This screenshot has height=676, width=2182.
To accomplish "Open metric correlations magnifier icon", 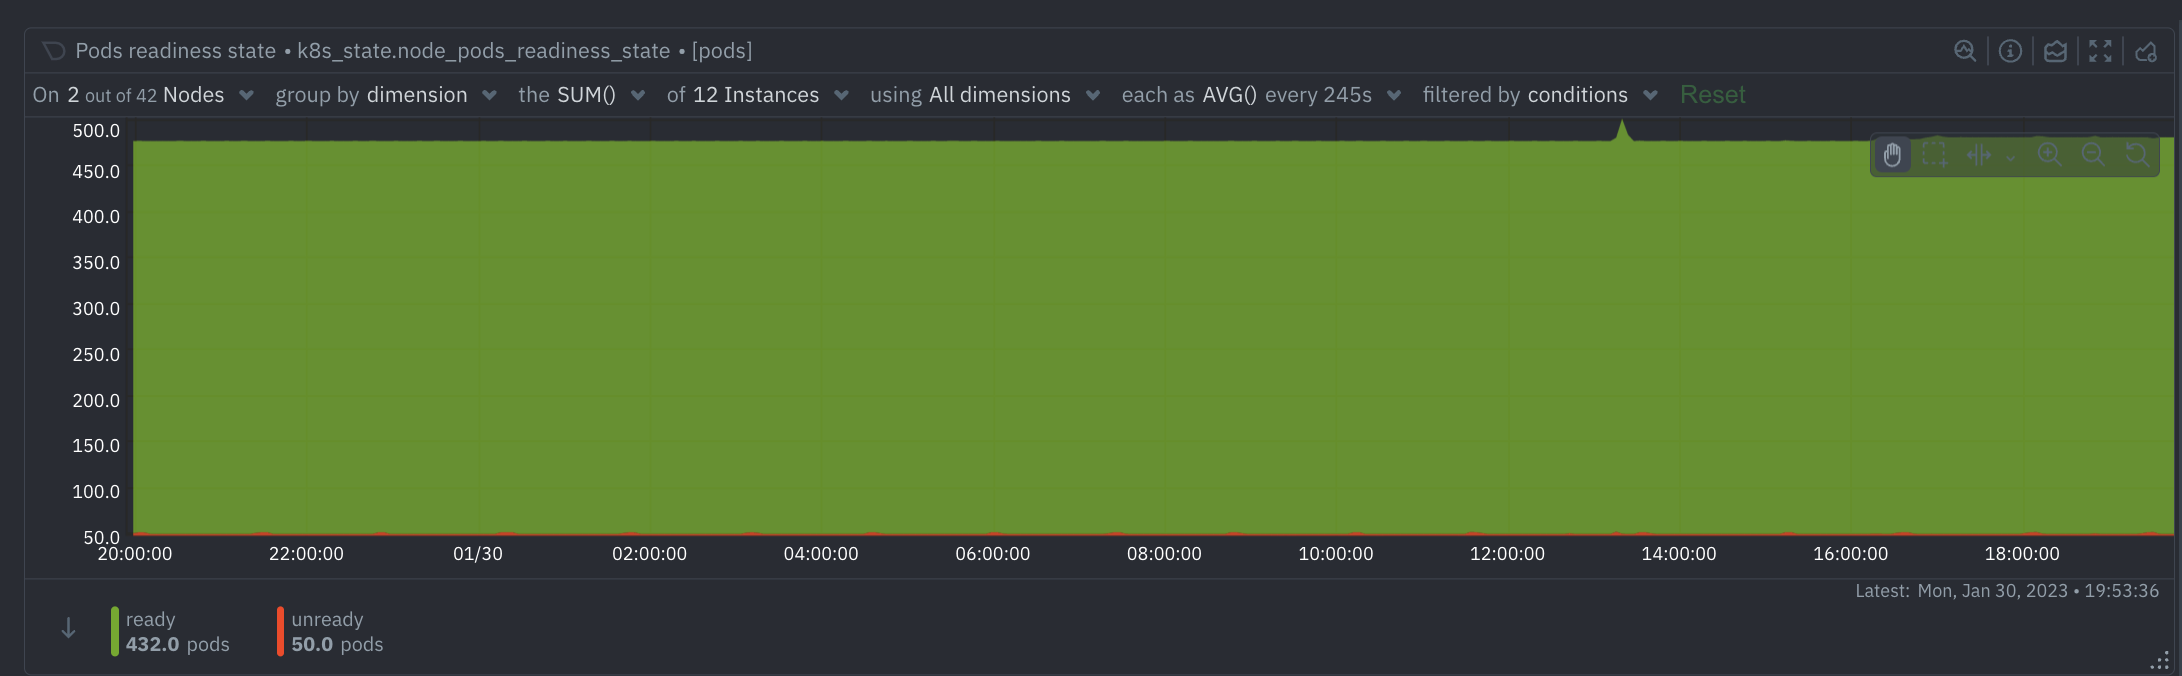I will [x=1964, y=51].
